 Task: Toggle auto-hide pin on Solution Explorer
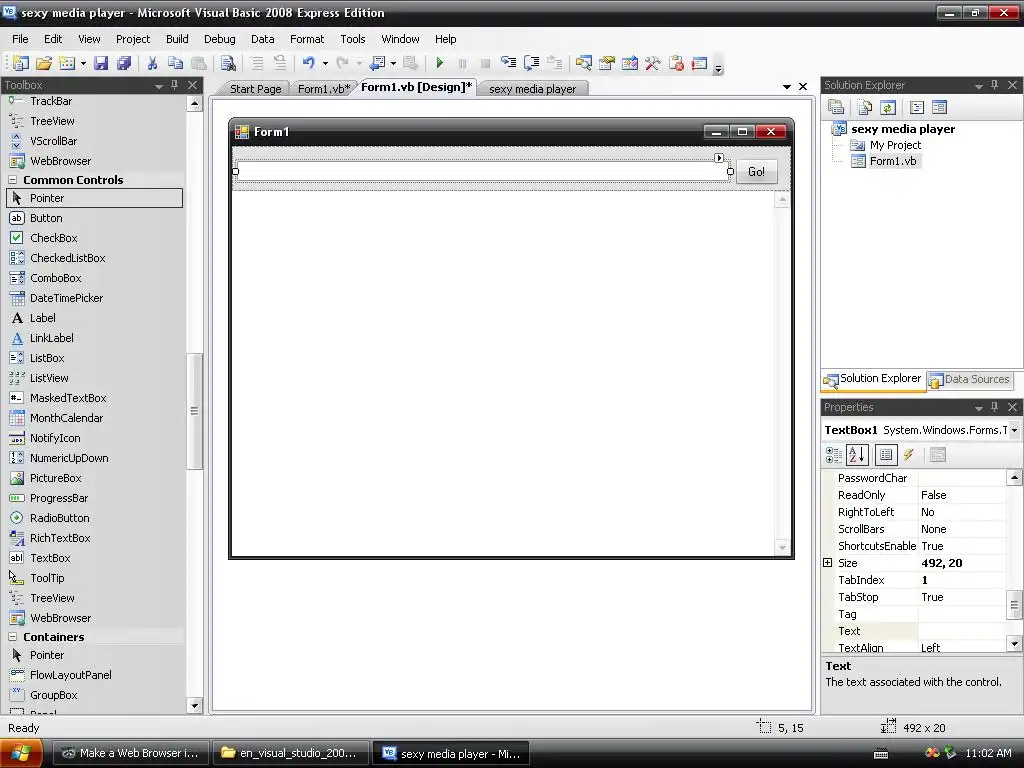coord(995,85)
